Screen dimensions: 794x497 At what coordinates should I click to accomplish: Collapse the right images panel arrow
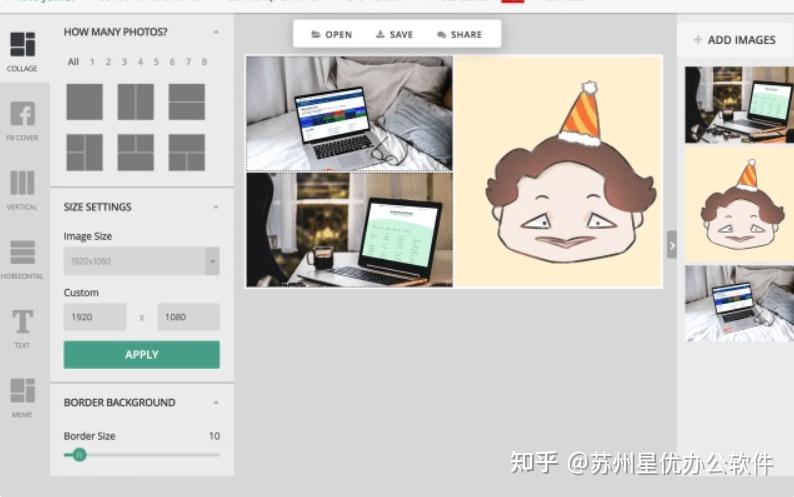coord(672,245)
